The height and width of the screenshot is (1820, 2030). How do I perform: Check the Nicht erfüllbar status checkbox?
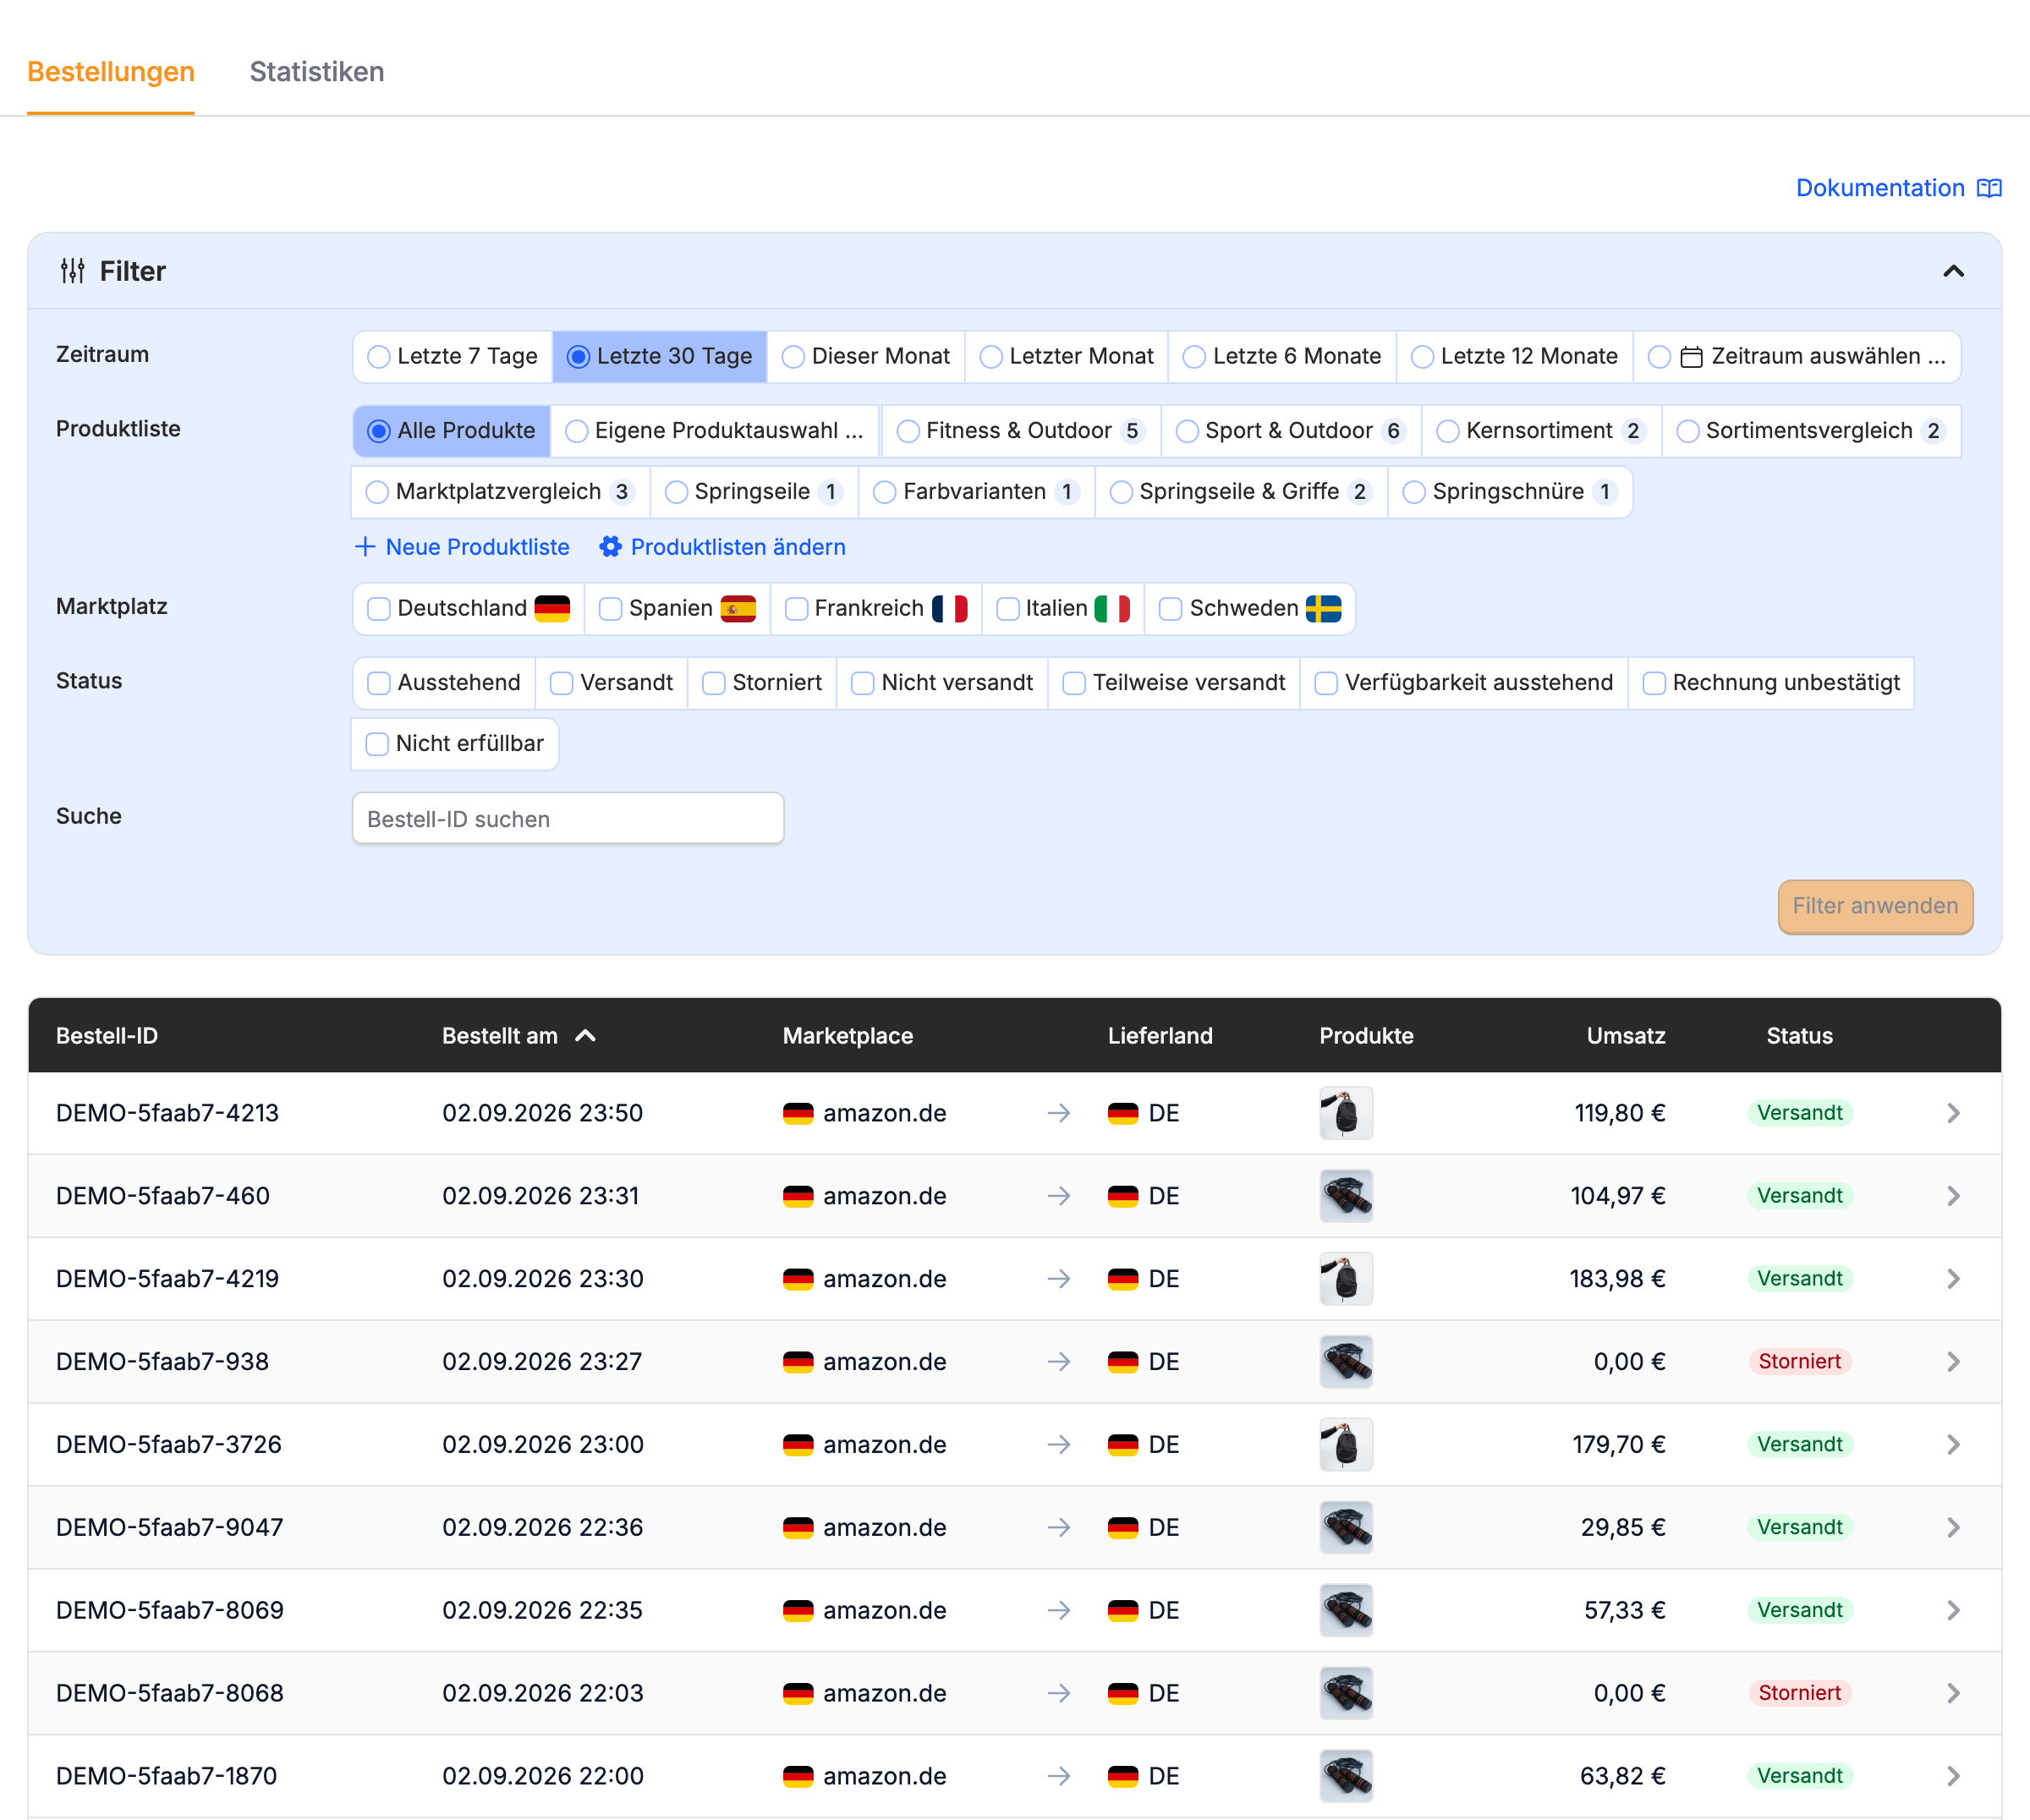377,744
